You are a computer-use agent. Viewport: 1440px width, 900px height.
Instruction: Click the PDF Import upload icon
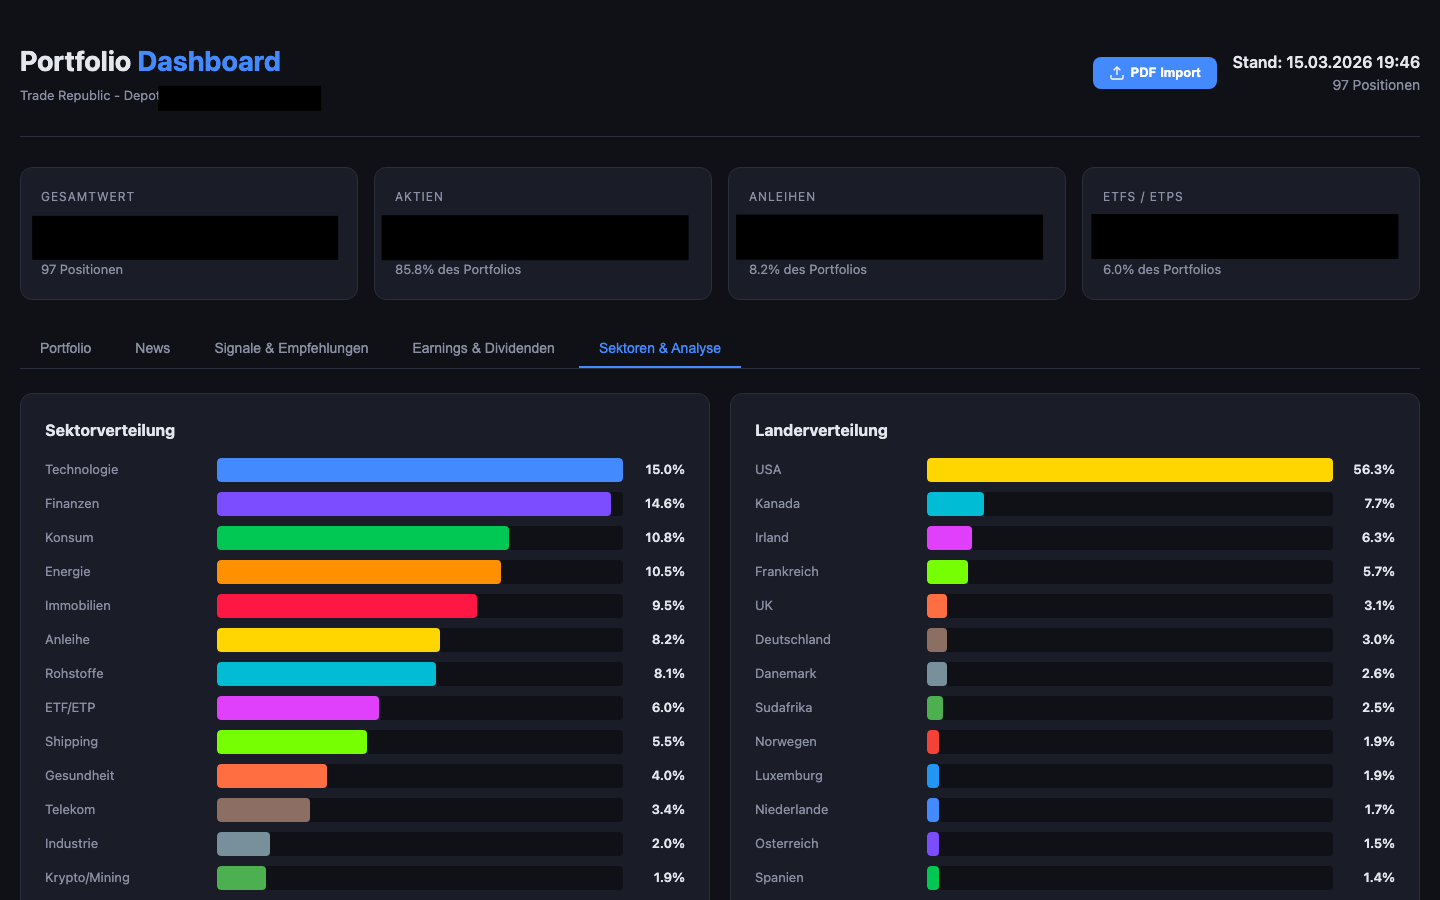tap(1117, 72)
